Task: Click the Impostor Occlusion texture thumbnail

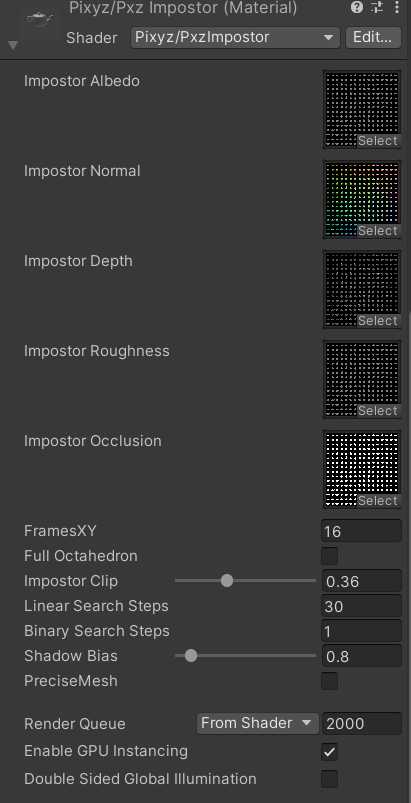Action: tap(362, 469)
